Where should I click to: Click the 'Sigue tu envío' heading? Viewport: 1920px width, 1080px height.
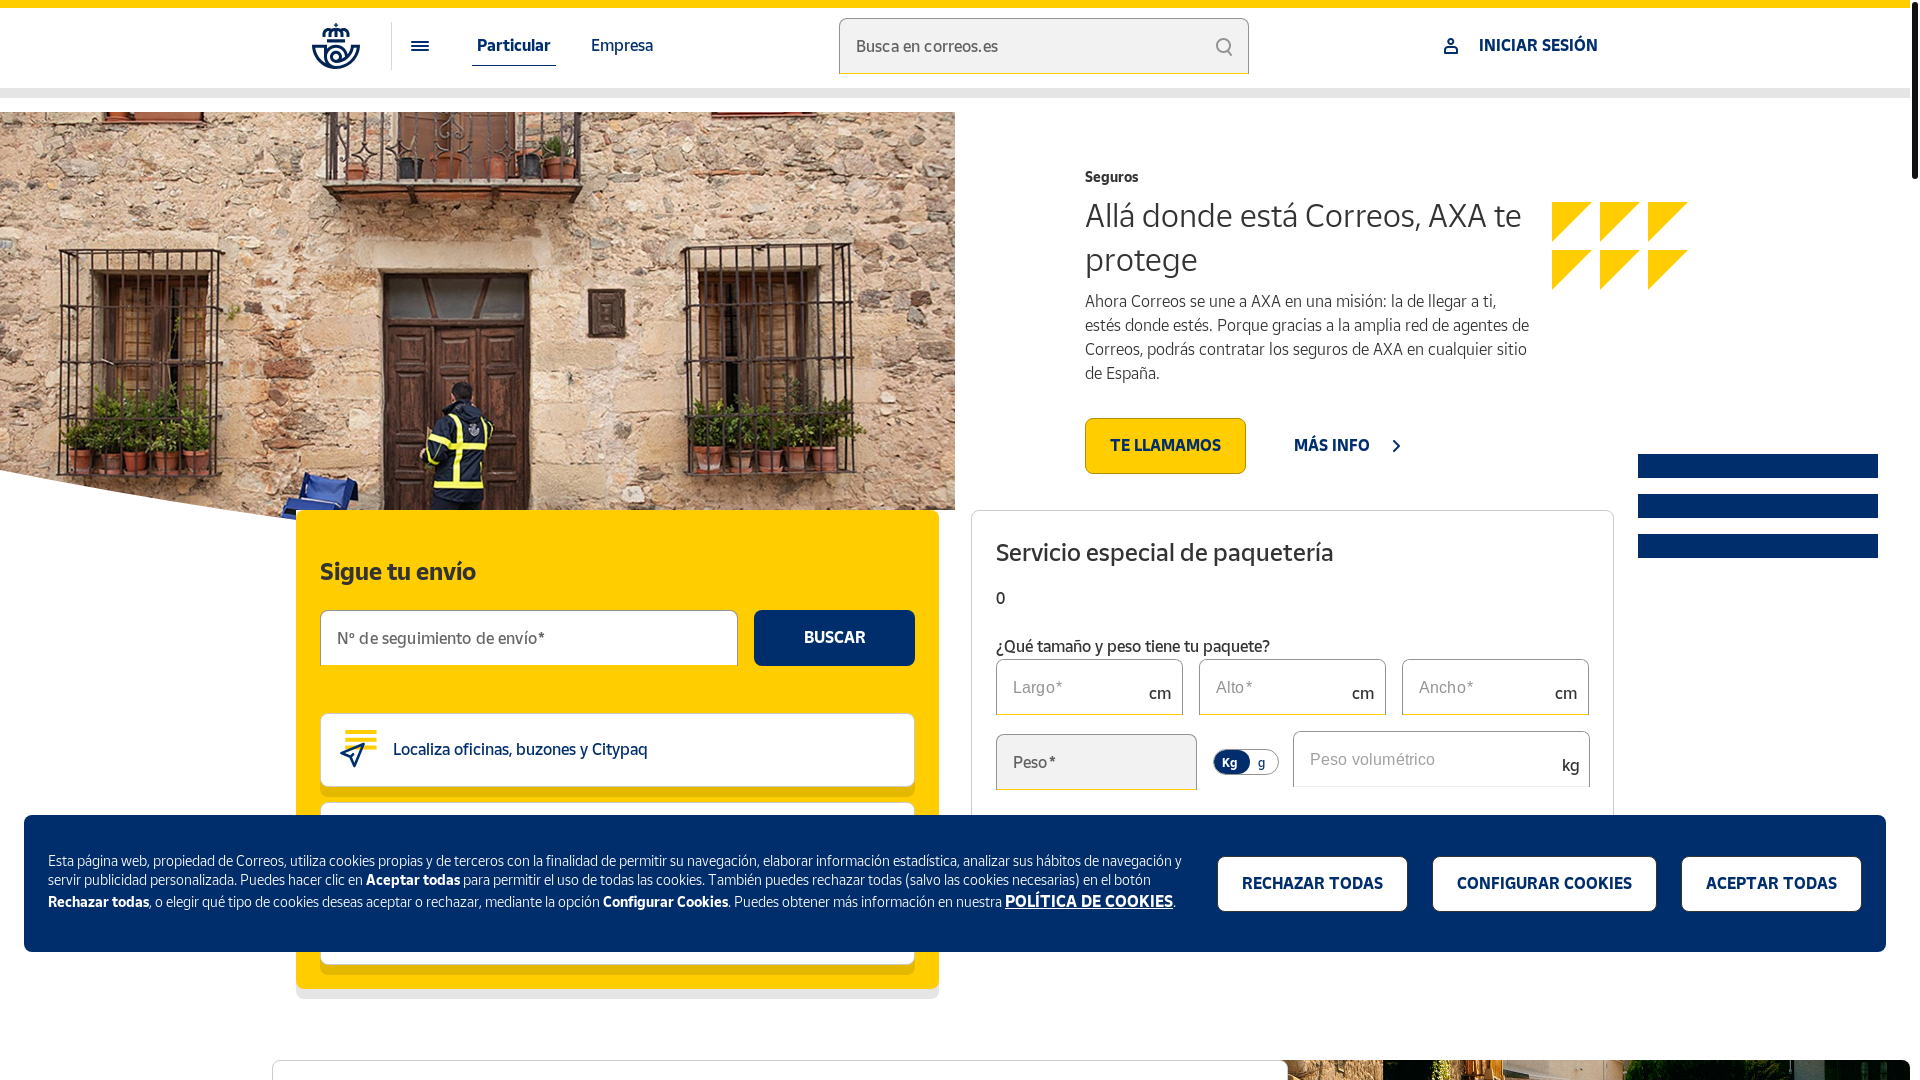point(398,571)
